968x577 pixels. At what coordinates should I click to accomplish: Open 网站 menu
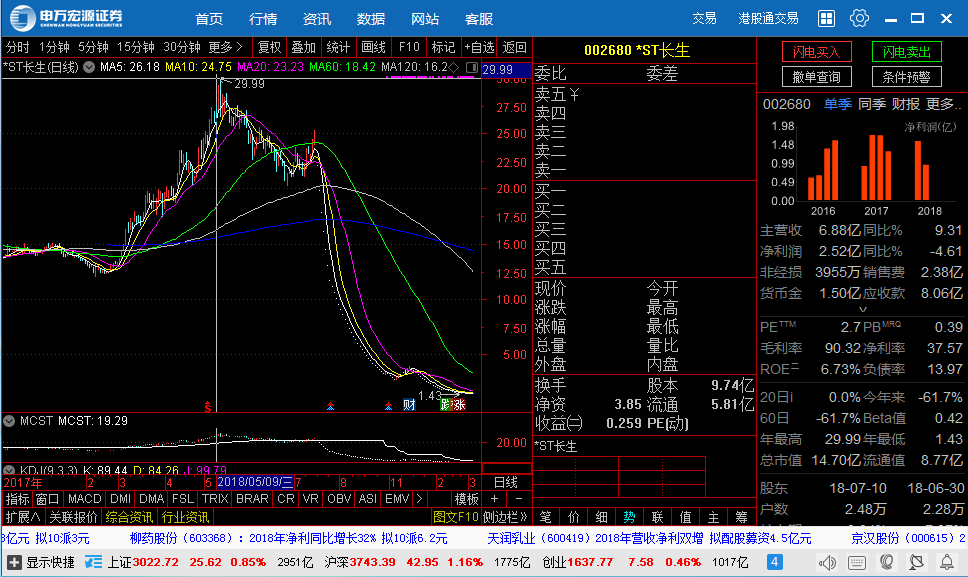point(425,19)
